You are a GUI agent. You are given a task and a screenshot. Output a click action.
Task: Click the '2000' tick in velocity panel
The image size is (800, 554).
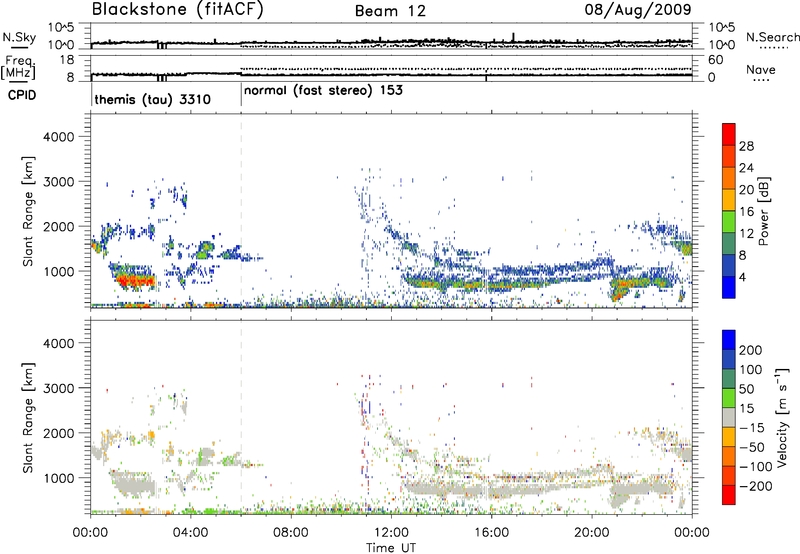(x=59, y=433)
